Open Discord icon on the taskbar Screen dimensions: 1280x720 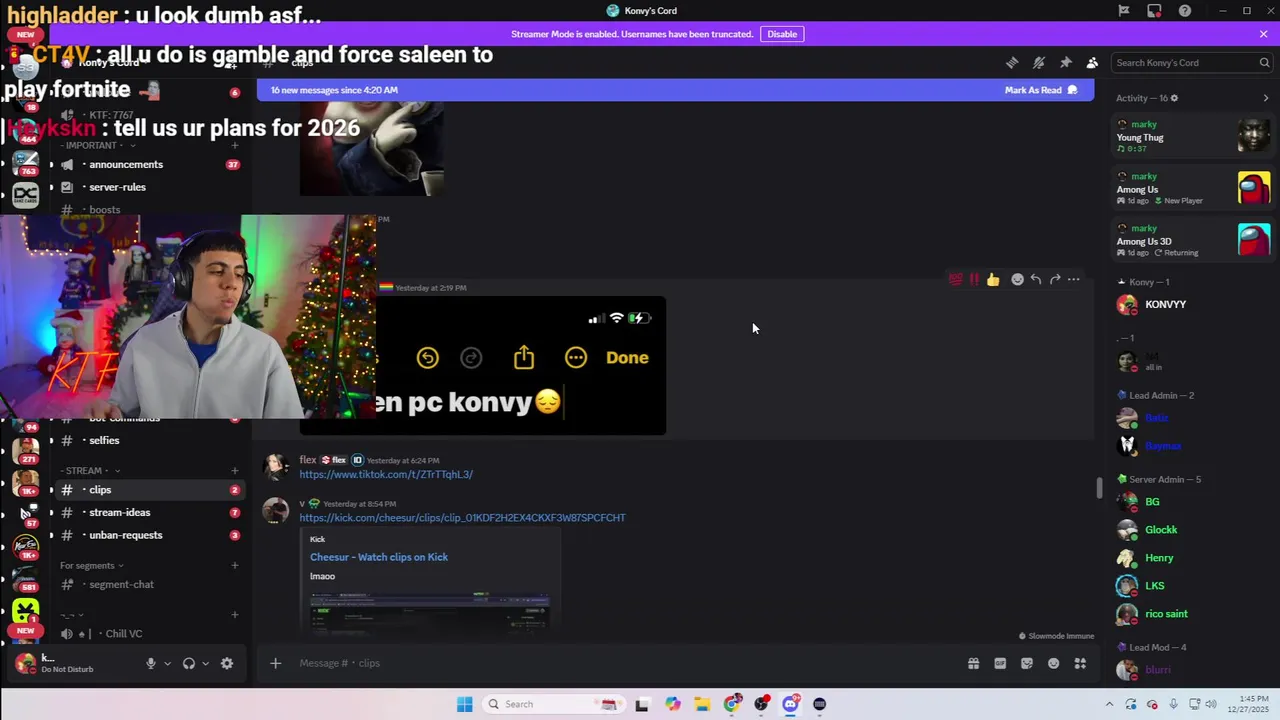790,704
